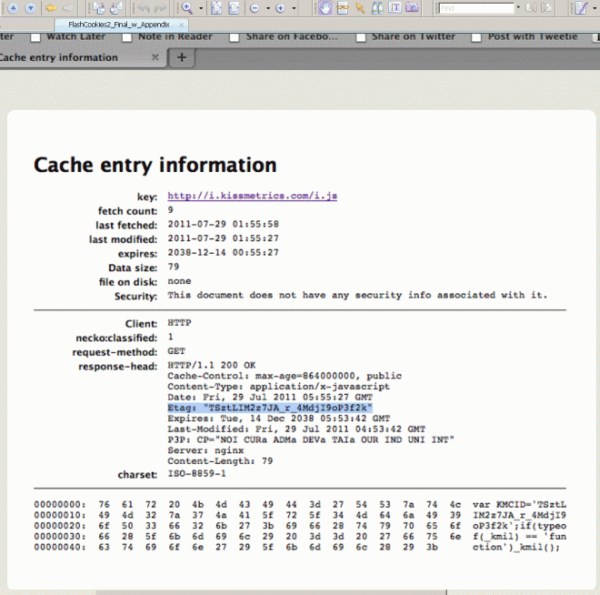Click the greyed undo arrow icon
Viewport: 600px width, 595px height.
[143, 8]
